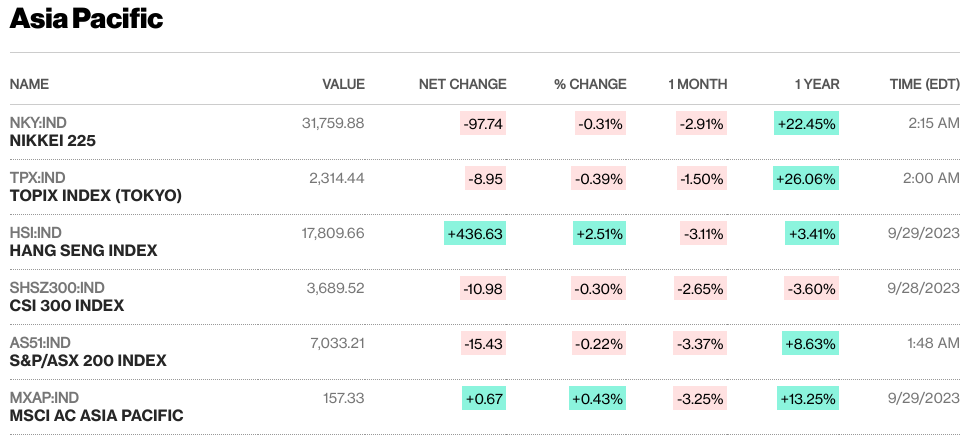975x435 pixels.
Task: Click the +22.45% one-year value cell
Action: point(806,124)
